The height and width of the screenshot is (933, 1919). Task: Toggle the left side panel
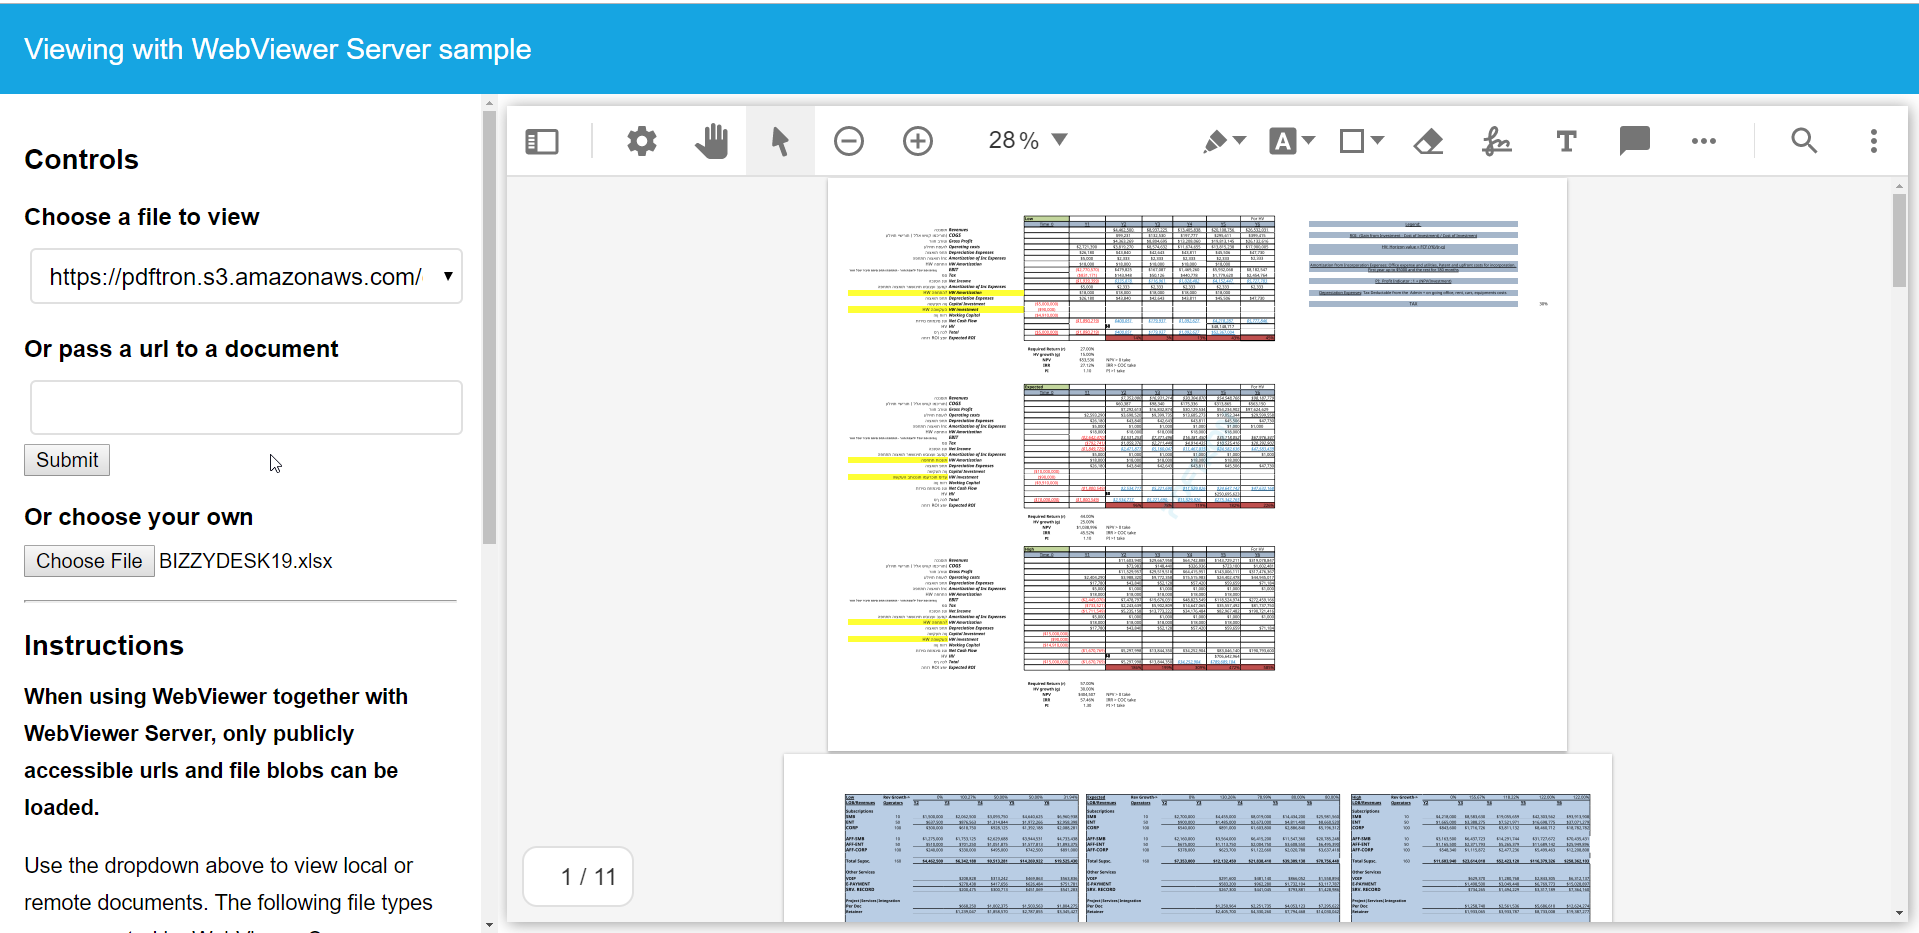pos(542,141)
